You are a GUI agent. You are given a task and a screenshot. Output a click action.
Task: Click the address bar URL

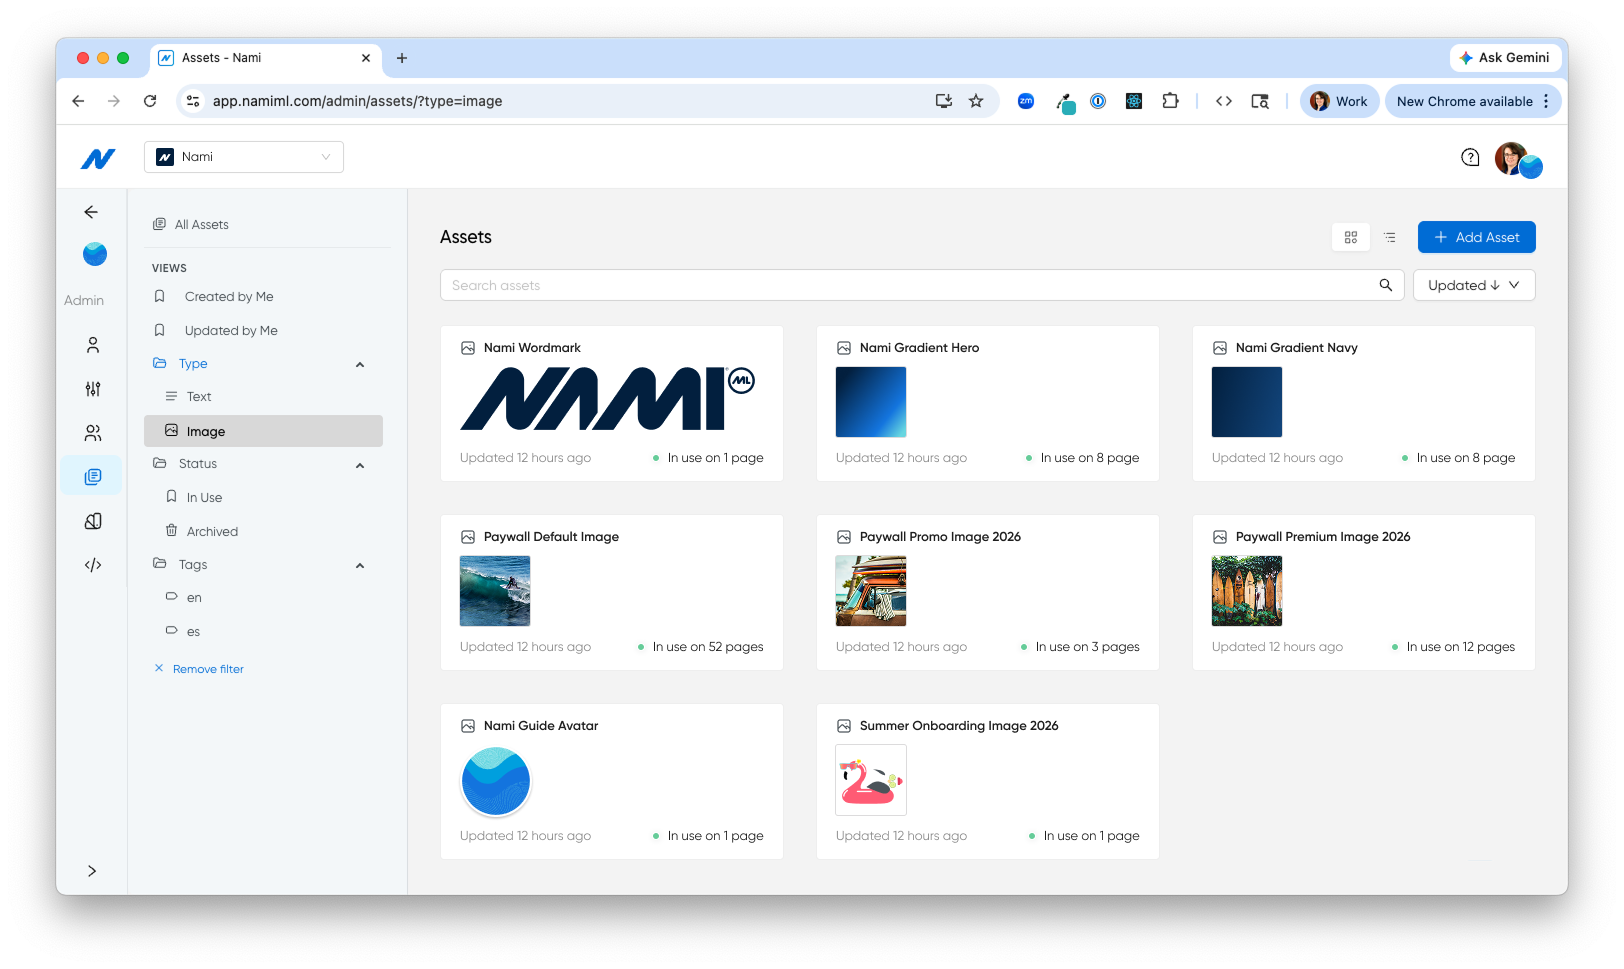pos(358,101)
